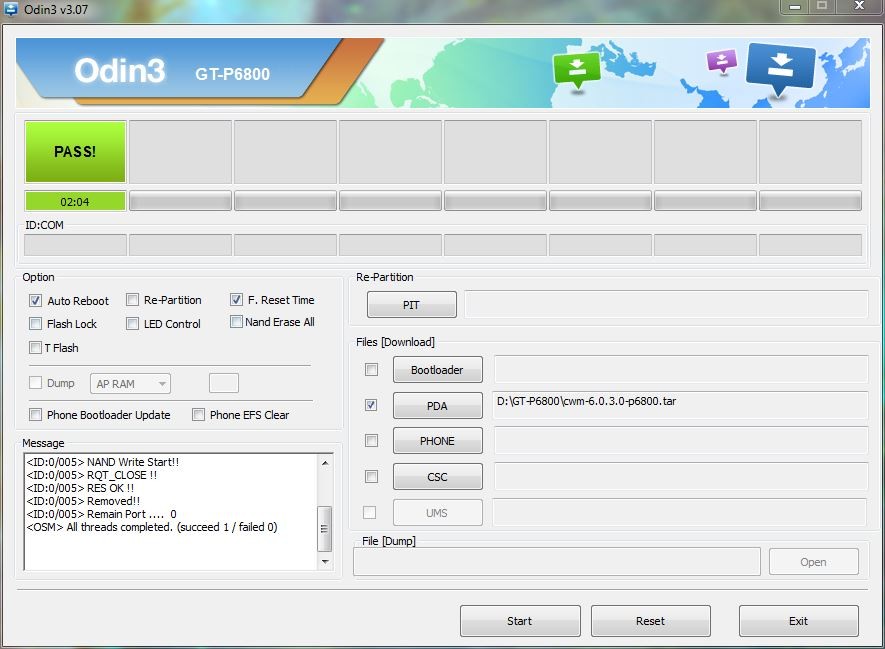Image resolution: width=885 pixels, height=649 pixels.
Task: Click the PDA file path field
Action: point(680,405)
